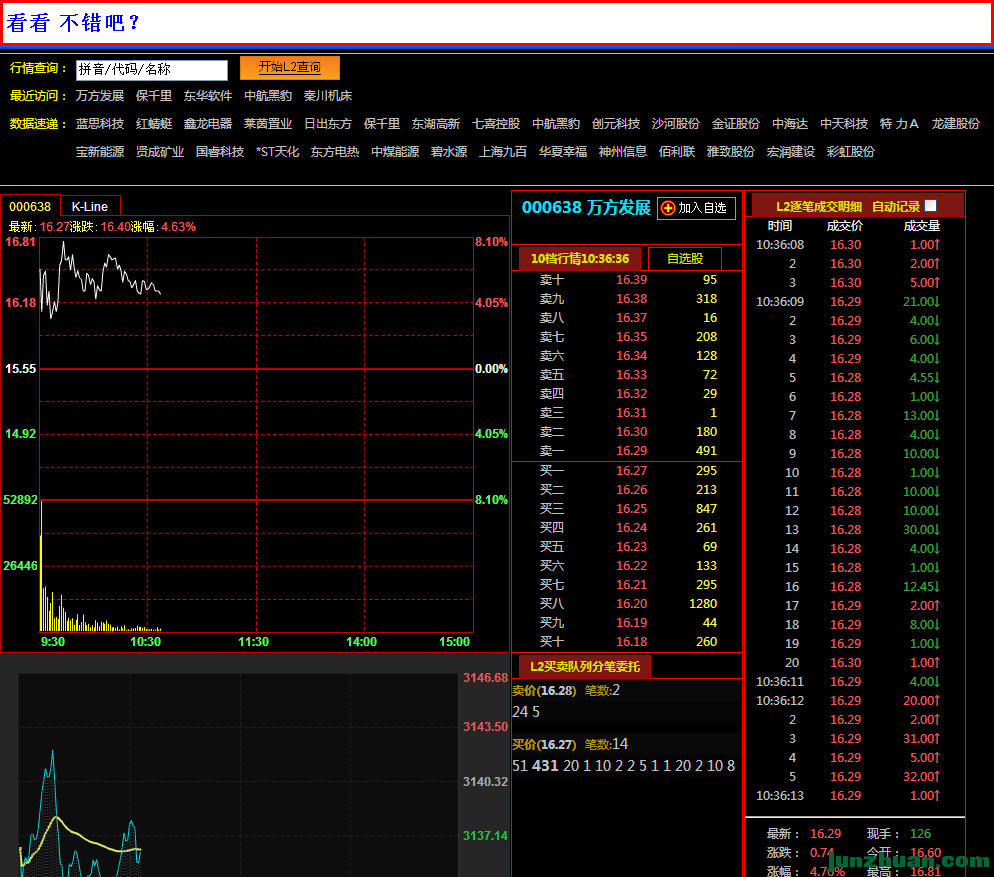
Task: Open the 彩虹股份 stock link
Action: 851,152
